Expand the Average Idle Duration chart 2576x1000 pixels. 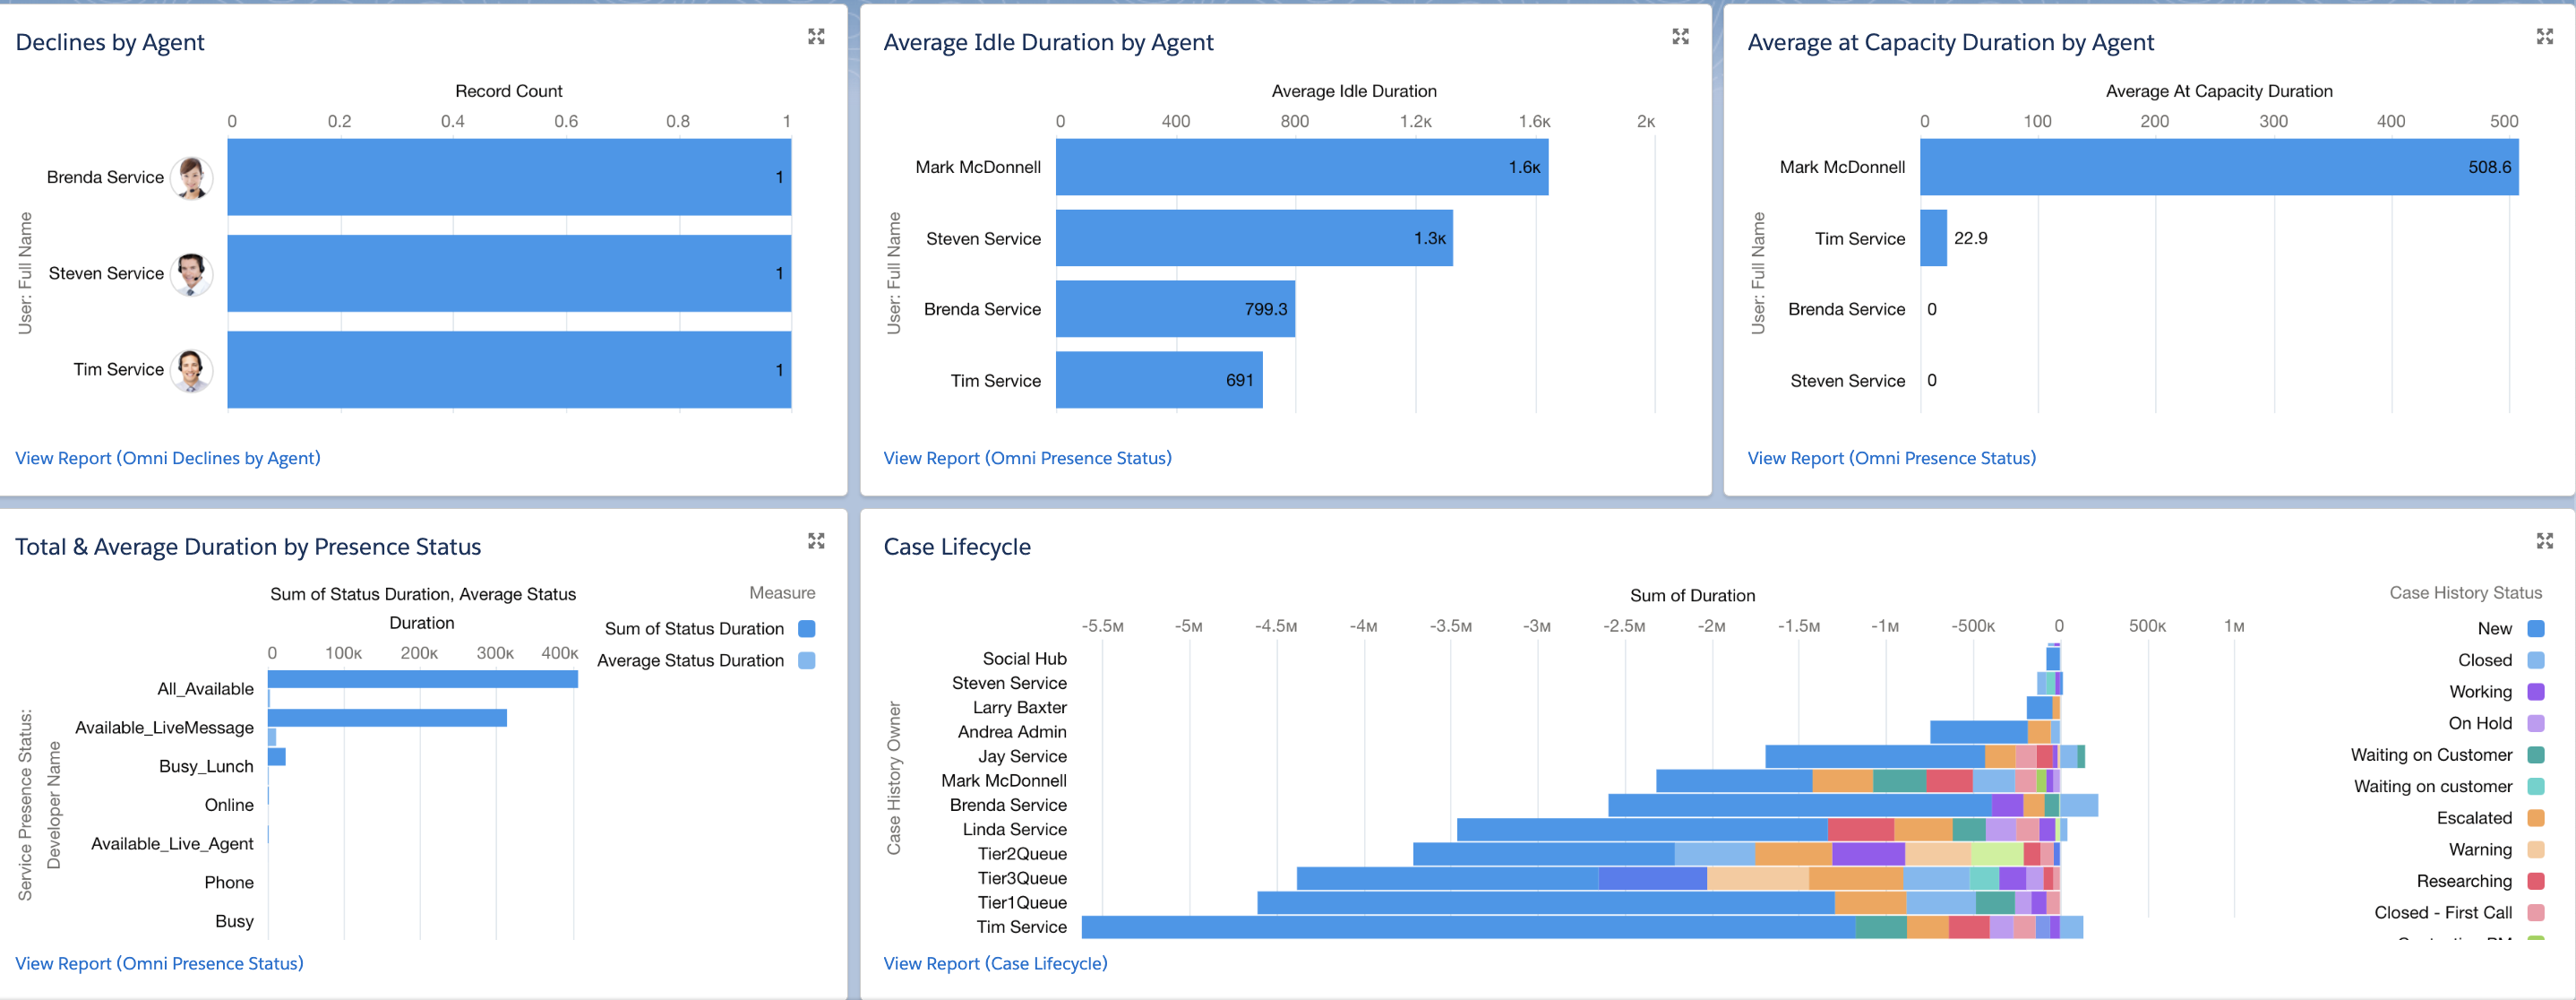pyautogui.click(x=1680, y=37)
